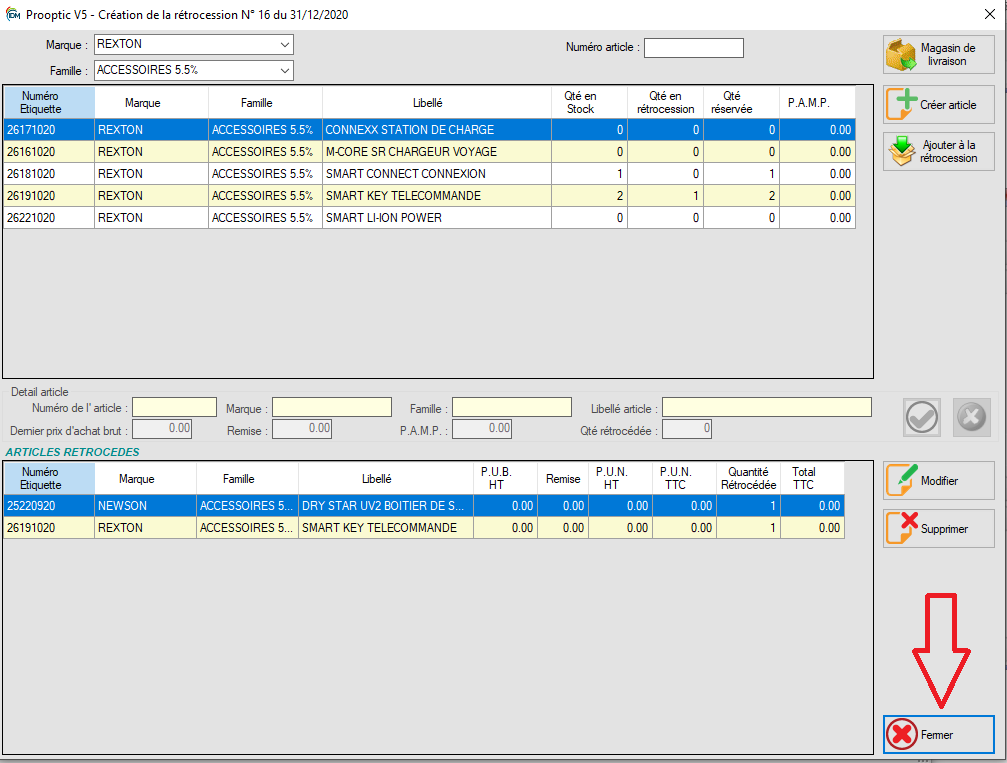
Task: Click the Modifier button label
Action: pyautogui.click(x=939, y=481)
